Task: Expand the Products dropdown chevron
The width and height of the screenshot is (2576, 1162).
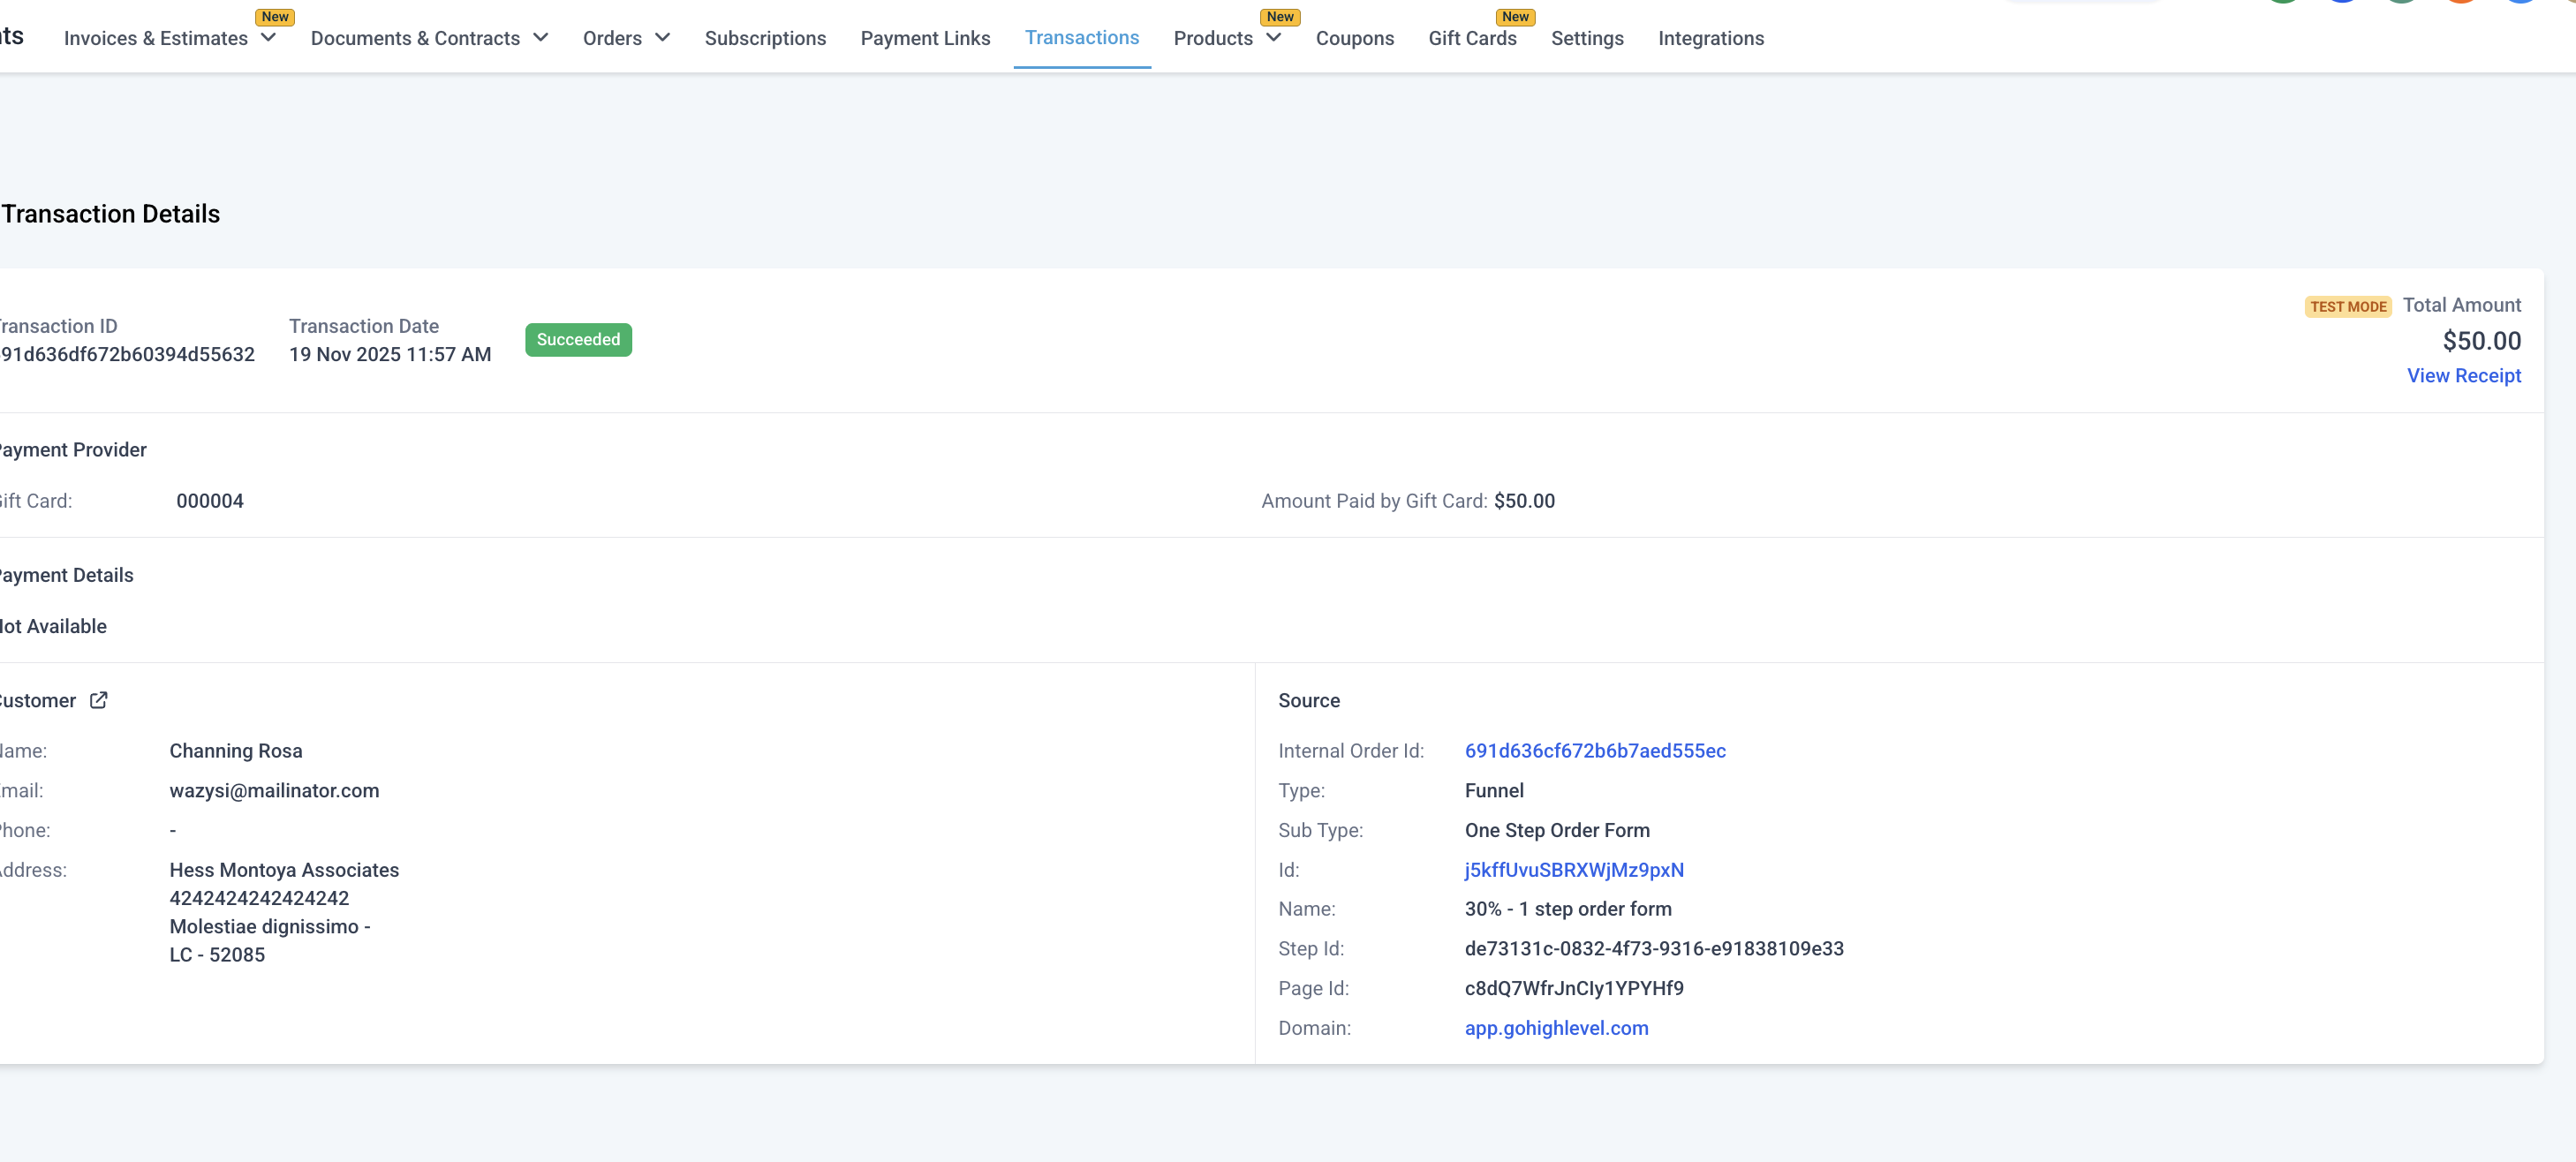Action: click(x=1273, y=38)
